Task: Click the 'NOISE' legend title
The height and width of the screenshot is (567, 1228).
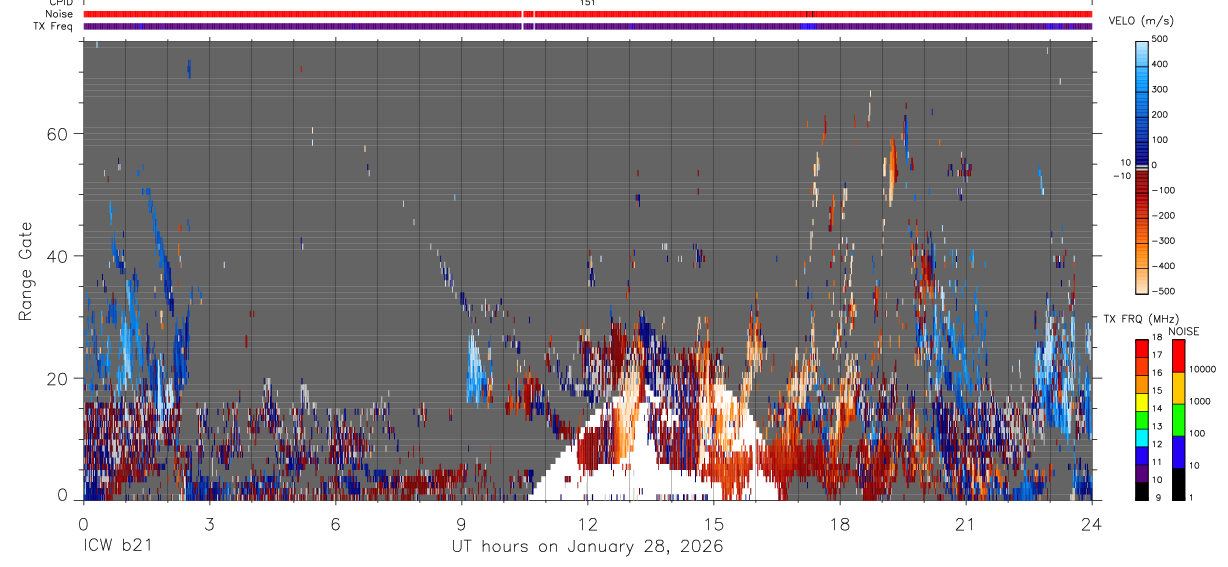Action: click(1184, 331)
